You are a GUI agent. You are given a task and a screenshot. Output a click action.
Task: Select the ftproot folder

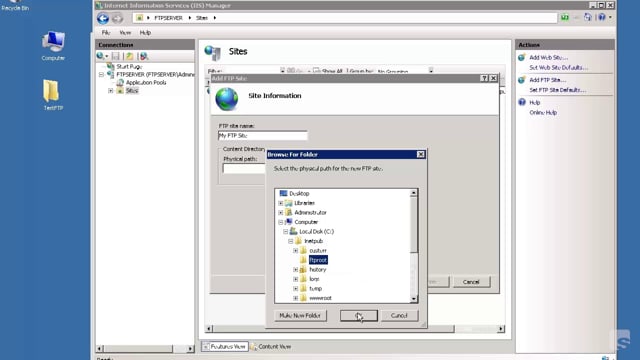318,260
